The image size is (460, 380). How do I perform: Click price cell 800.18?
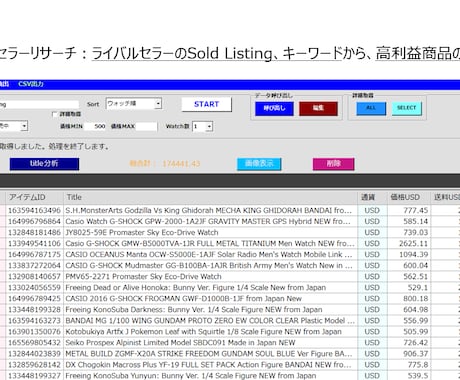pyautogui.click(x=409, y=298)
